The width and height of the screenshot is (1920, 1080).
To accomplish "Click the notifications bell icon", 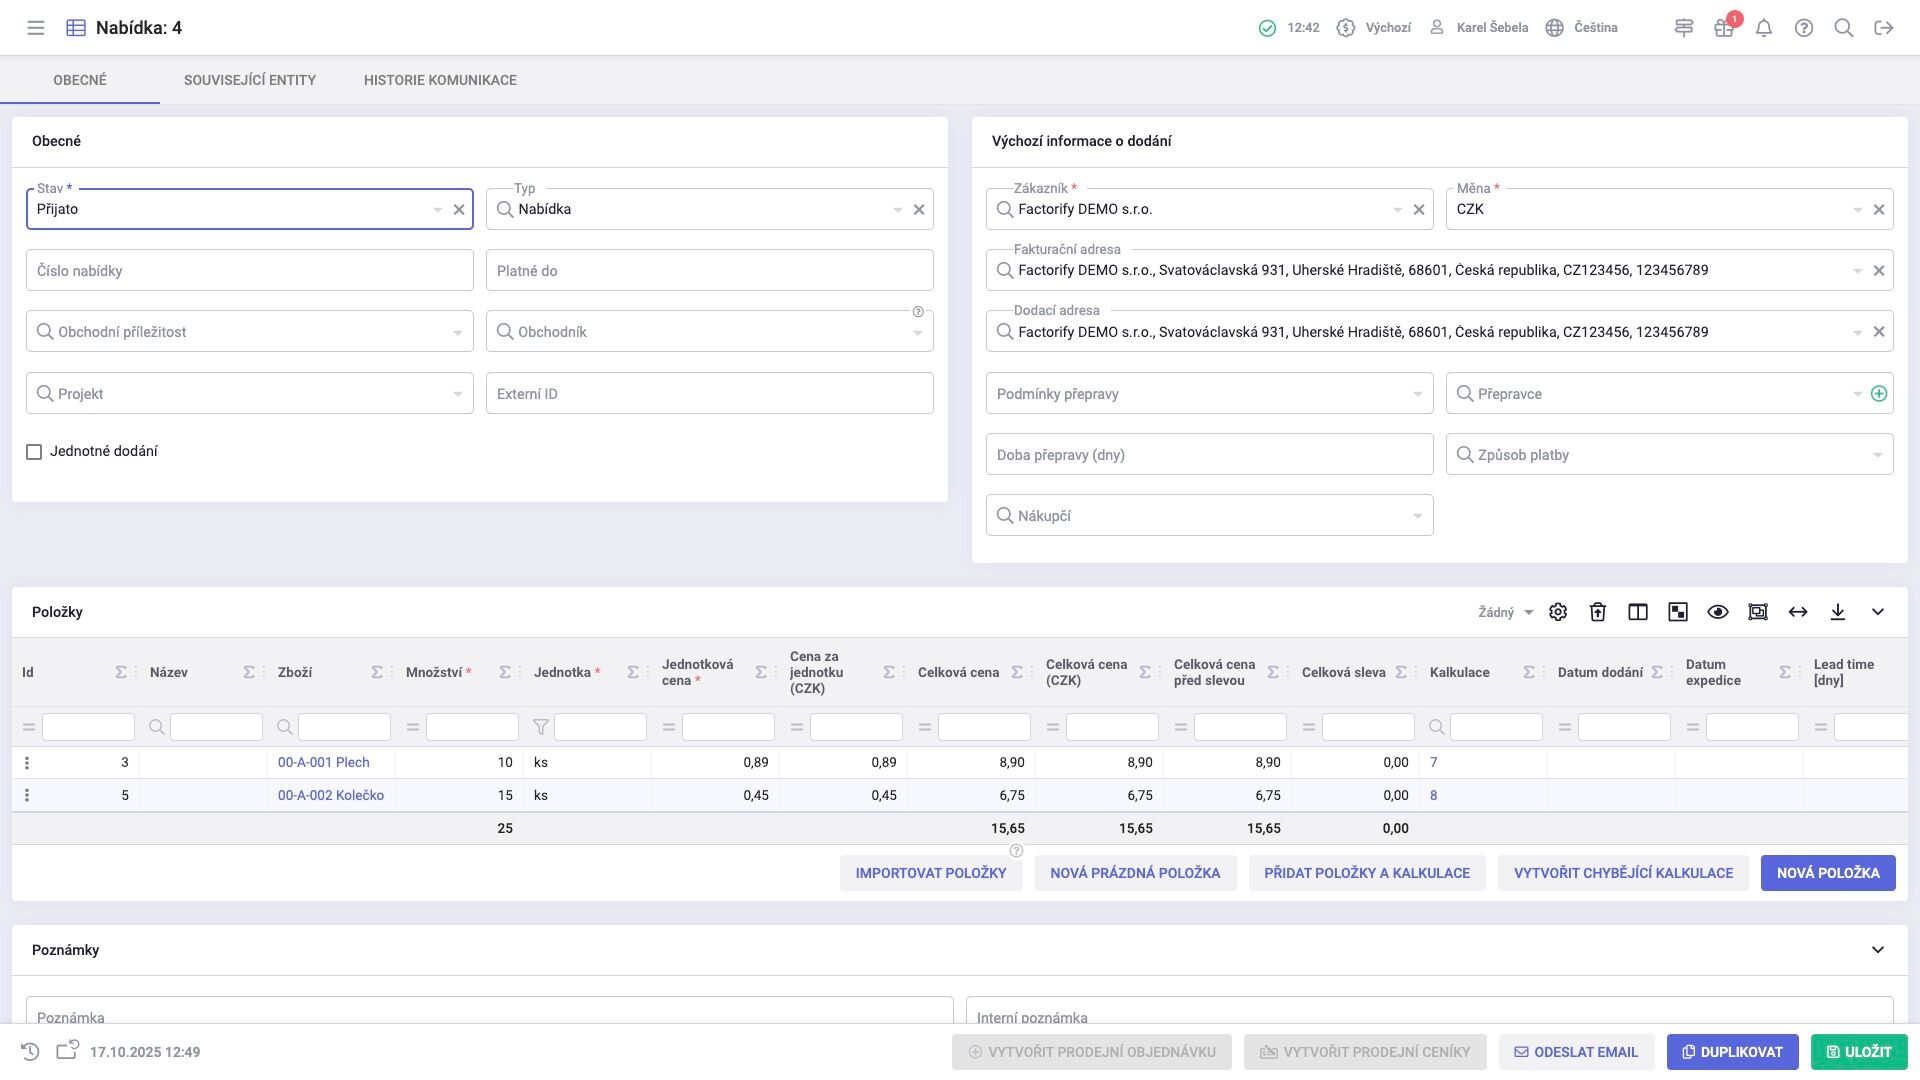I will (x=1764, y=28).
